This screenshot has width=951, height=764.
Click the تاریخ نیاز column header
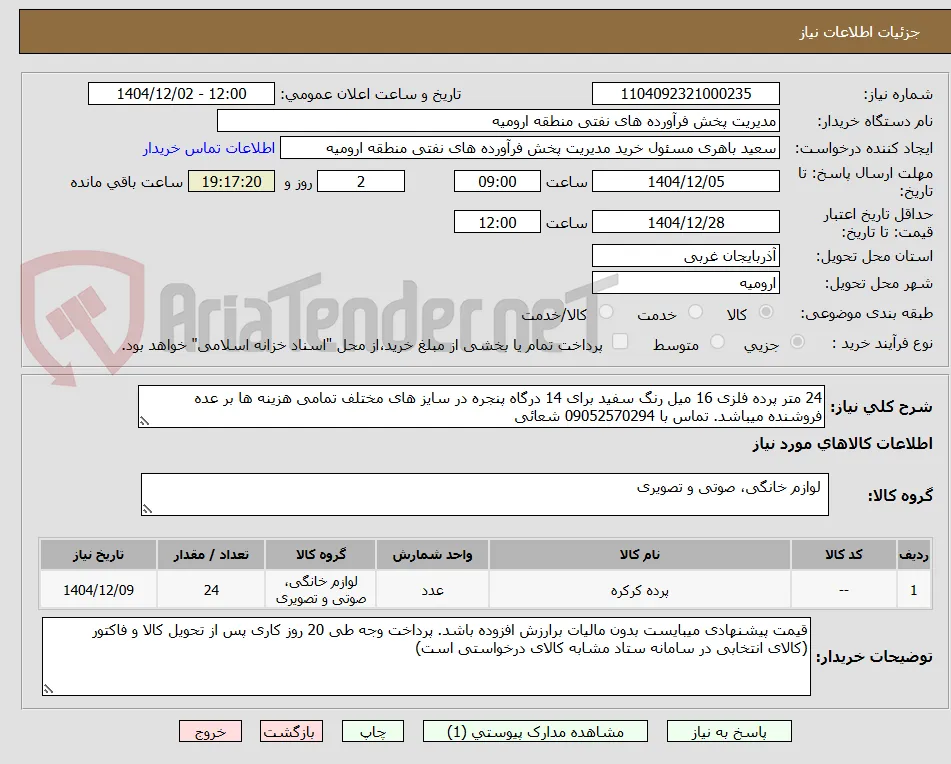[x=98, y=555]
